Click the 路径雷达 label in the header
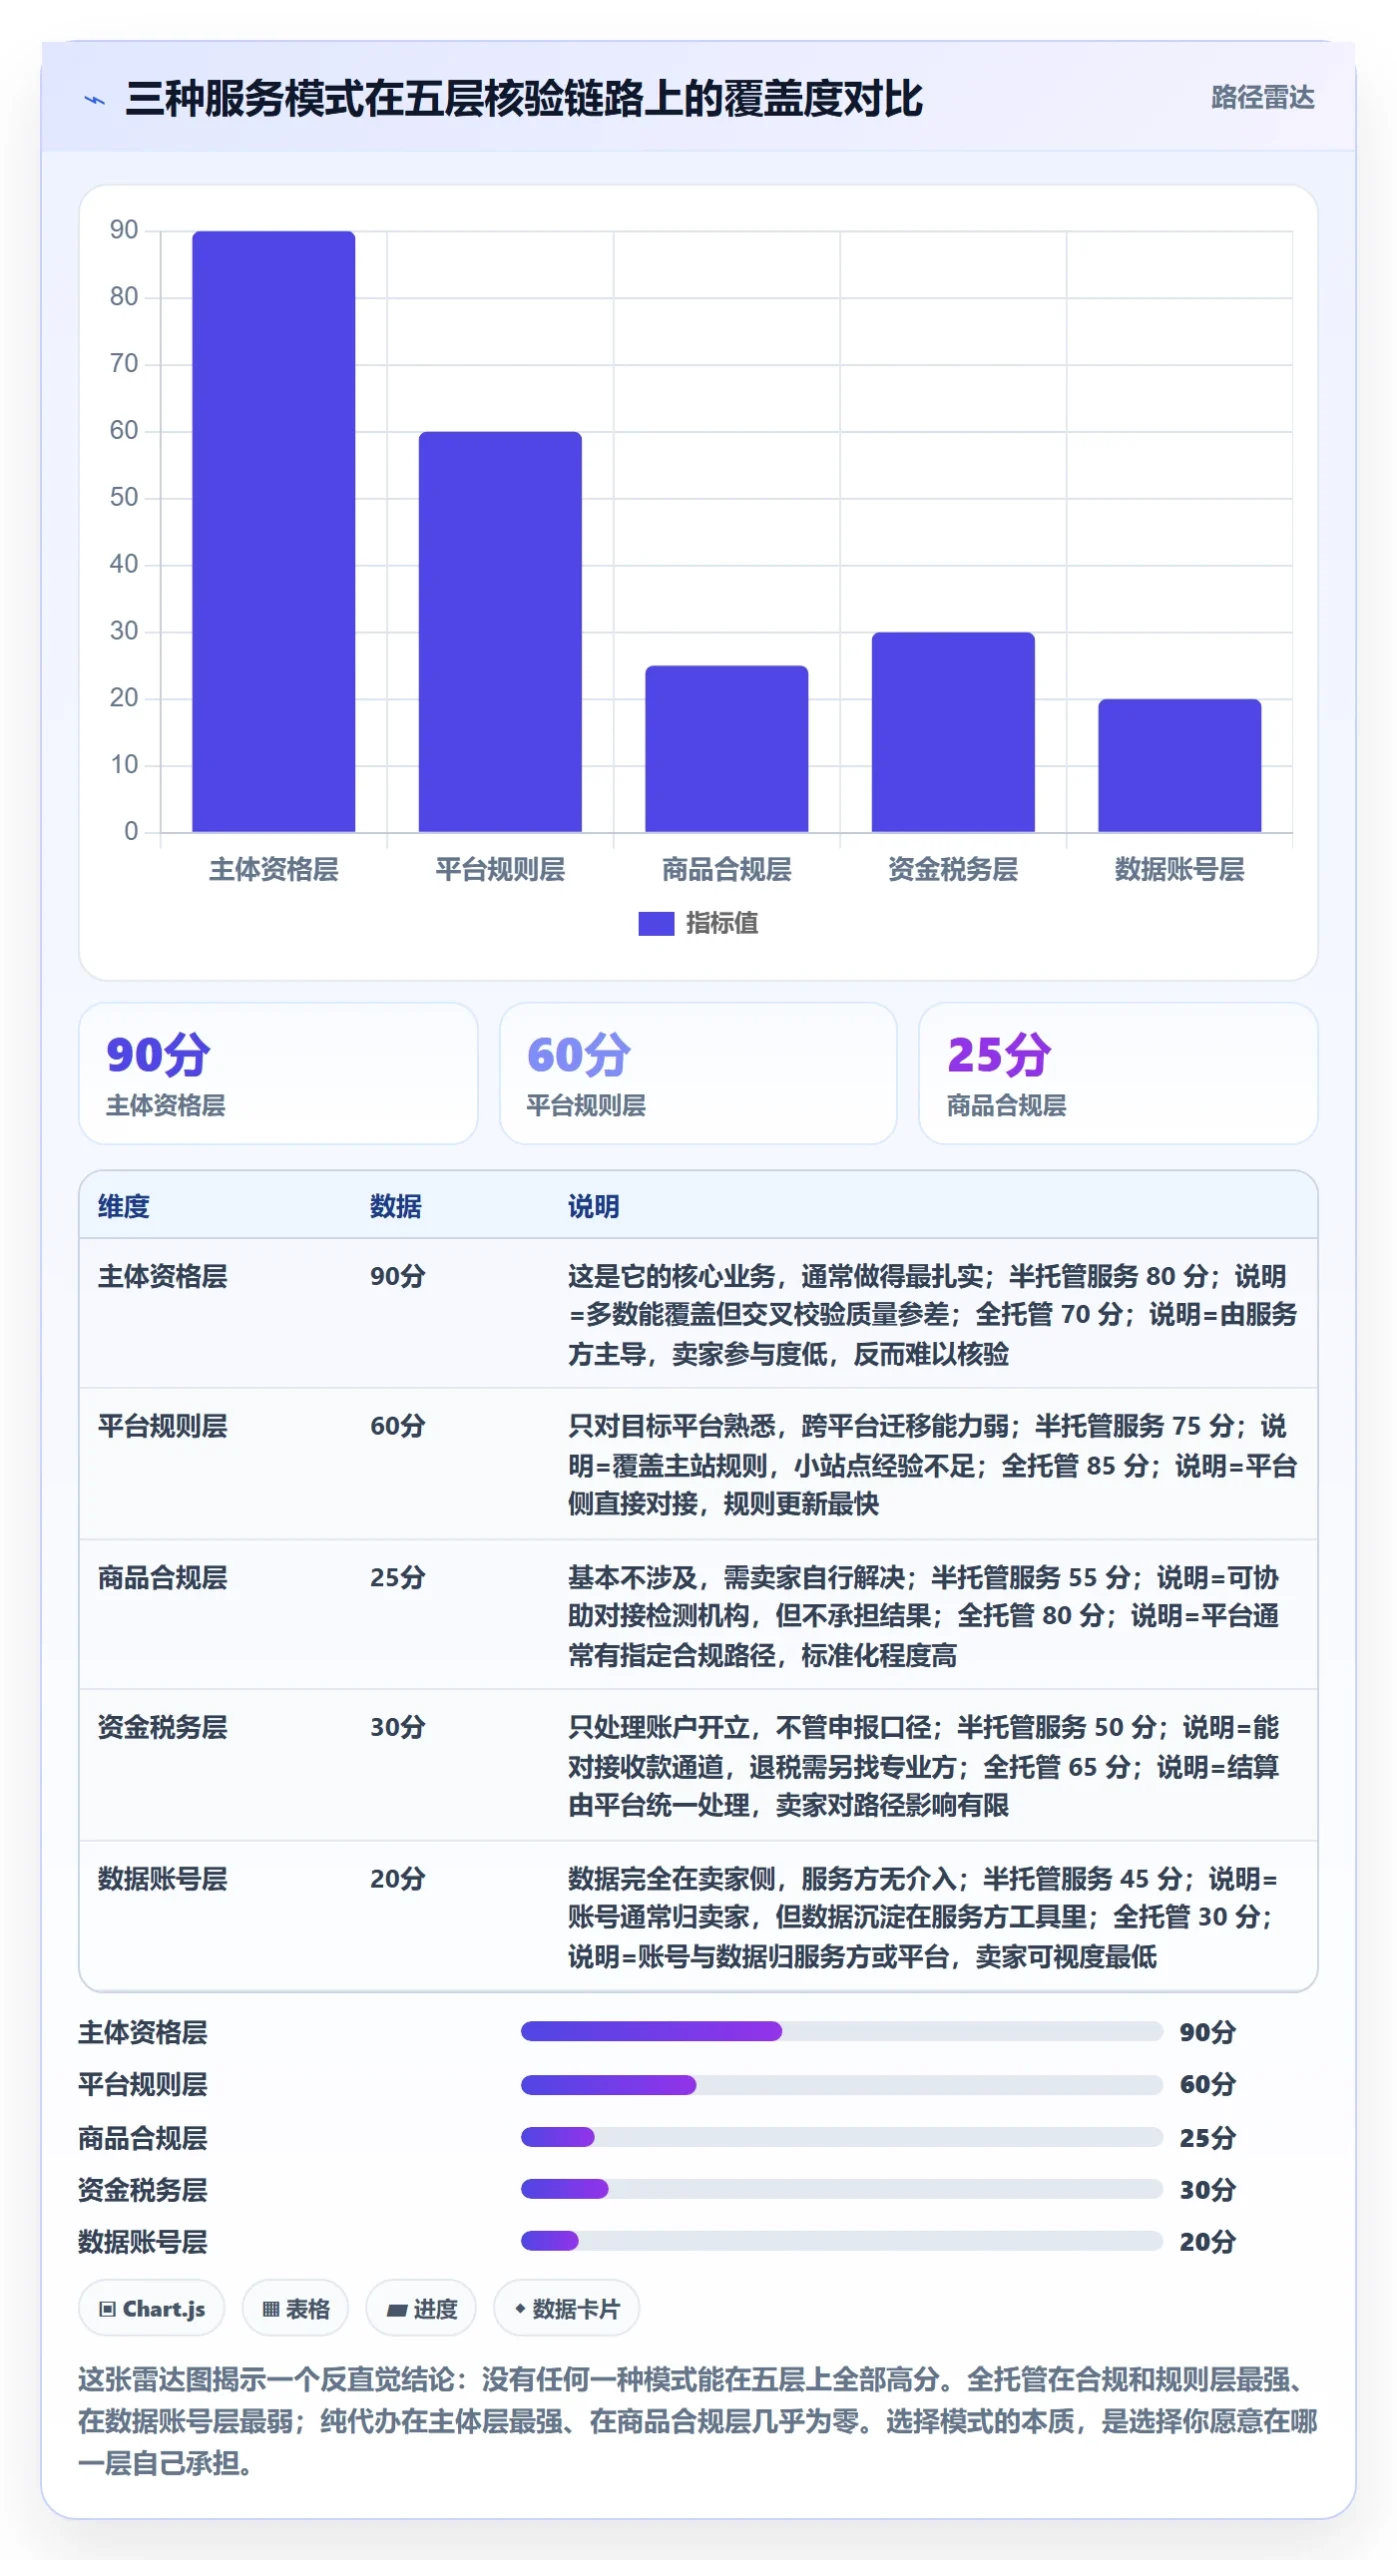This screenshot has width=1397, height=2560. pos(1262,98)
